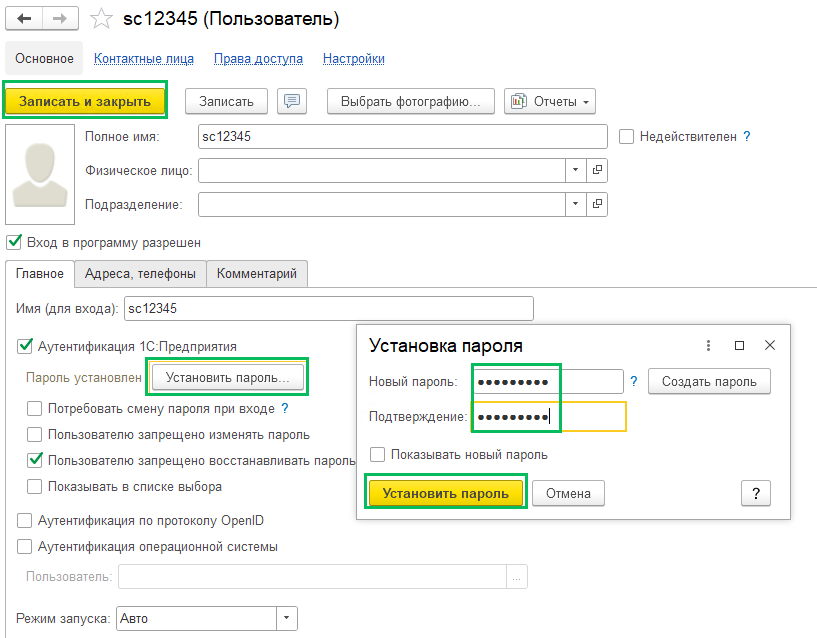Click the forward navigation arrow
Image resolution: width=817 pixels, height=638 pixels.
point(59,19)
